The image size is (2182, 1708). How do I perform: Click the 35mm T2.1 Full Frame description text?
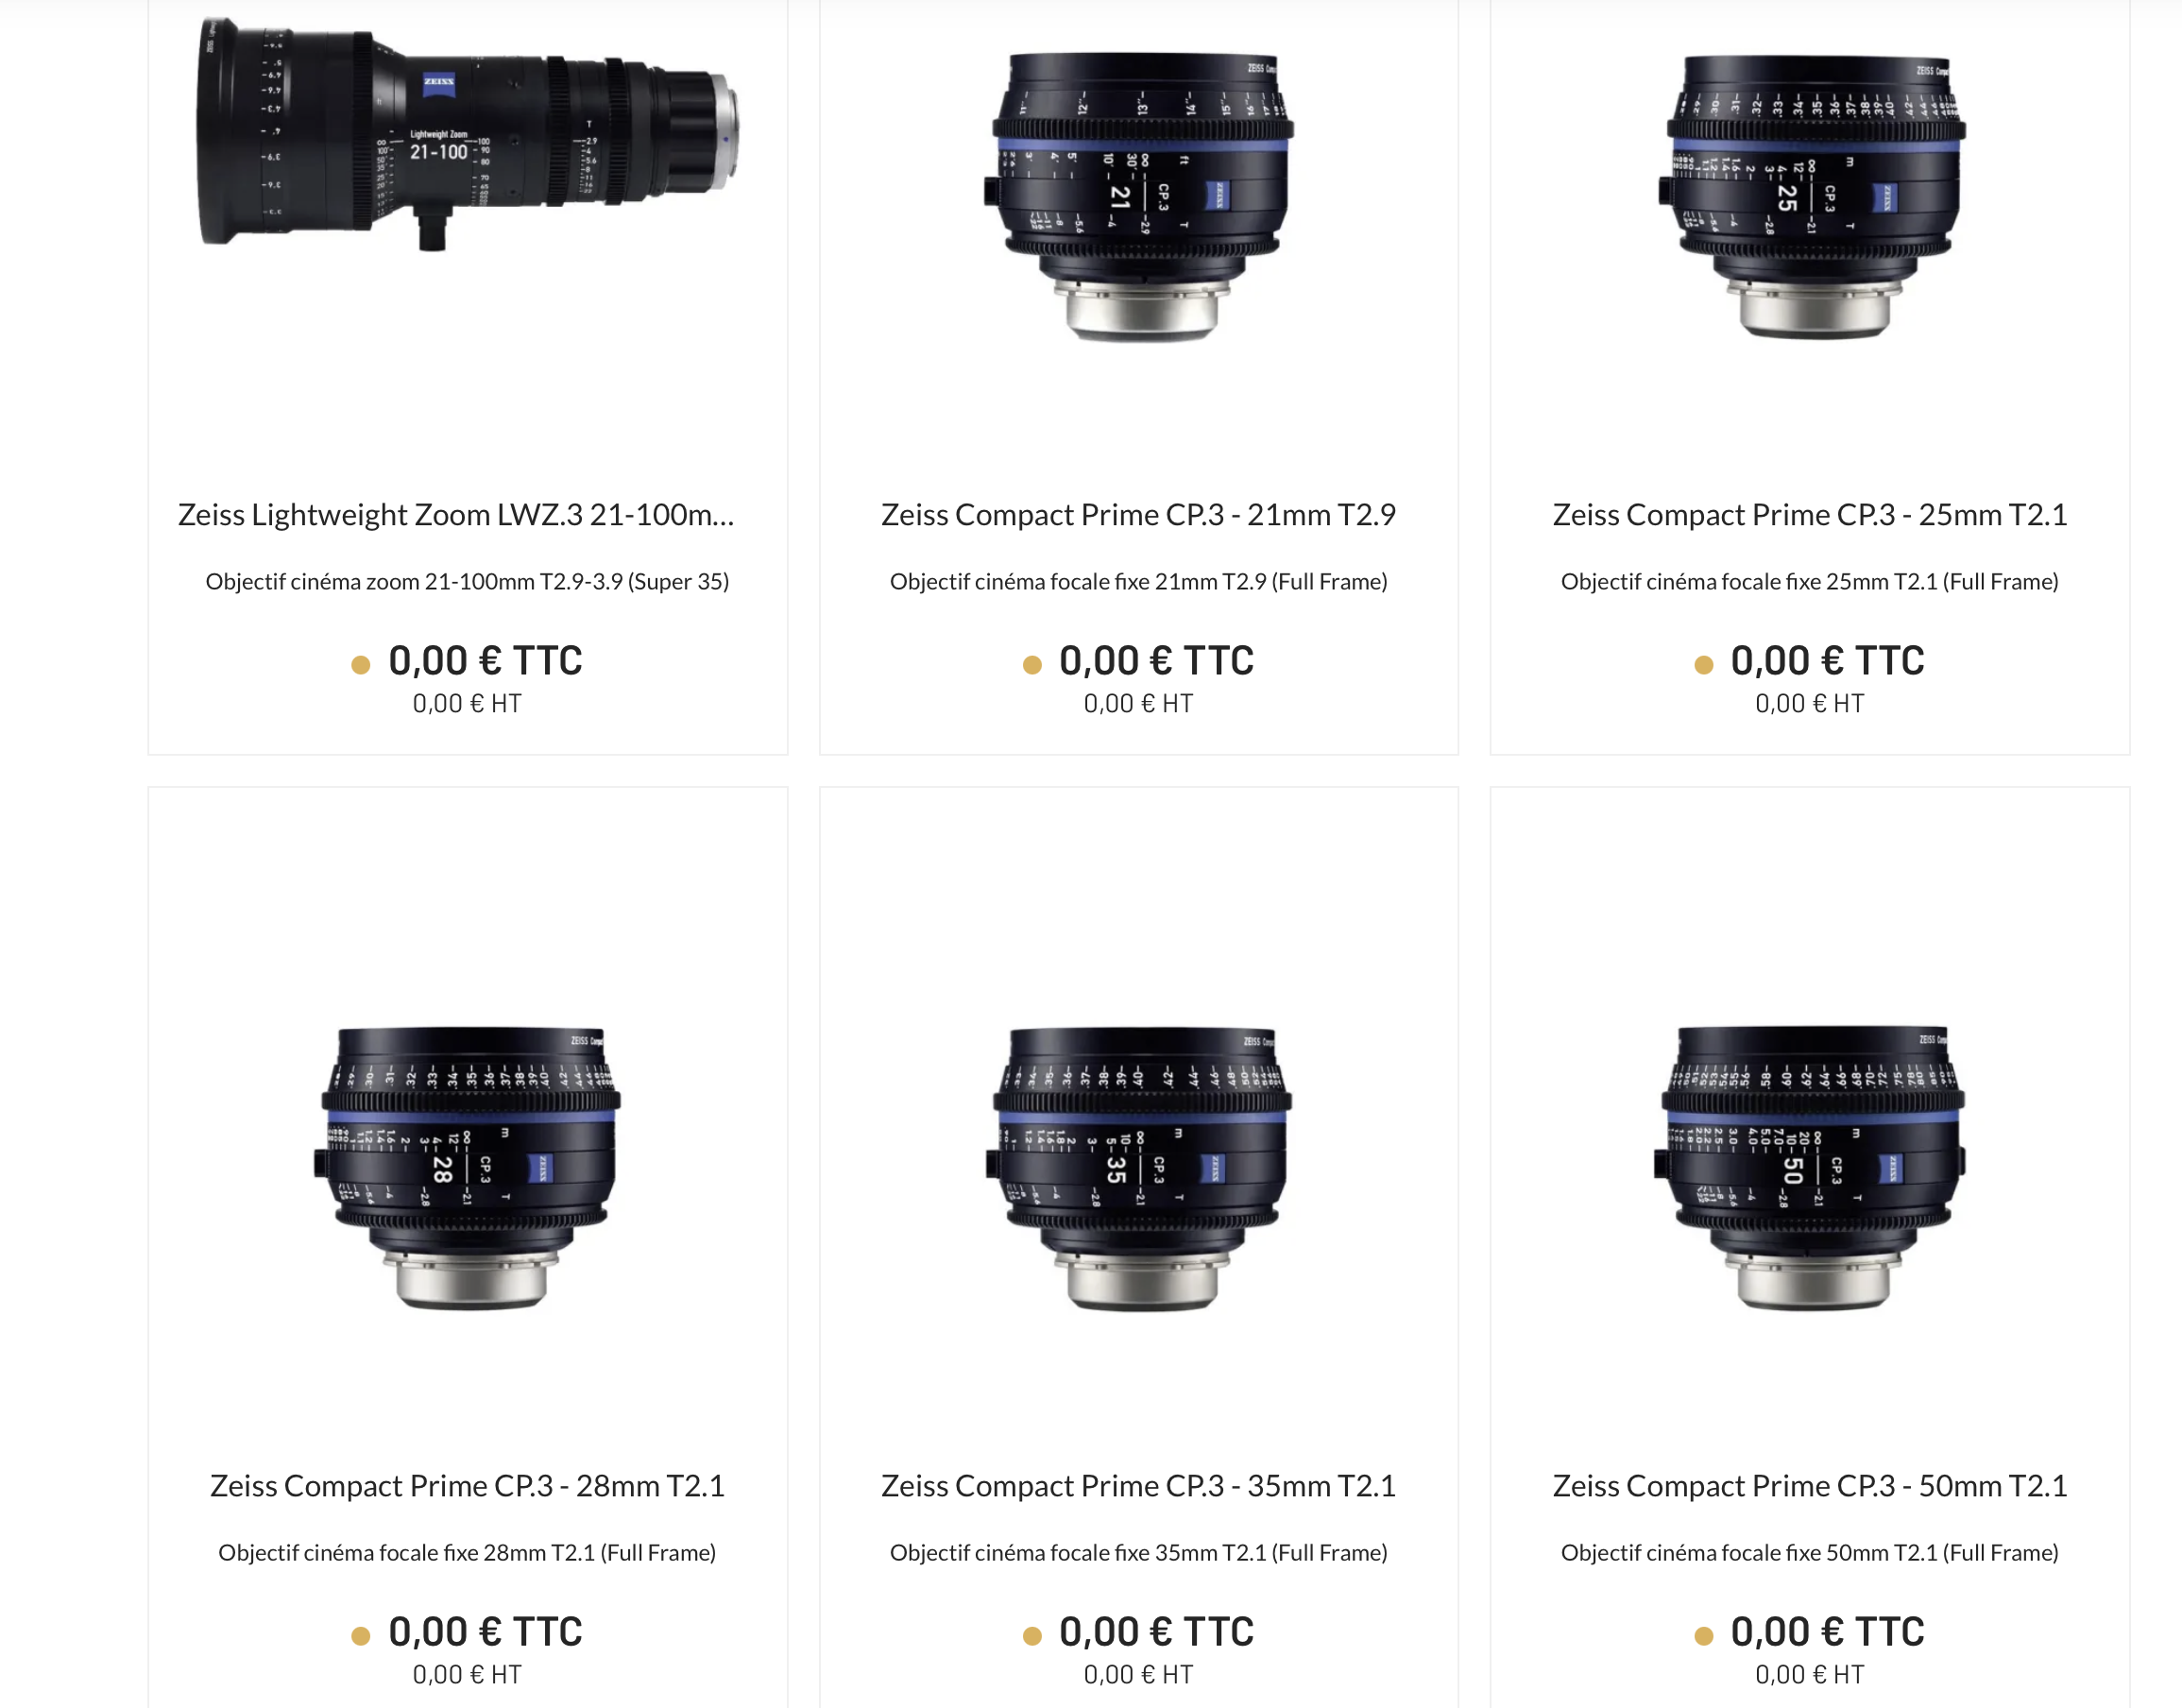[x=1138, y=1553]
